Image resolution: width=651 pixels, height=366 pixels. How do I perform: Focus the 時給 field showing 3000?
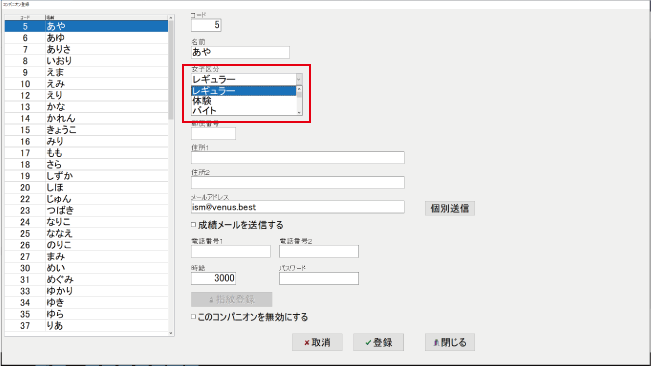(x=213, y=278)
